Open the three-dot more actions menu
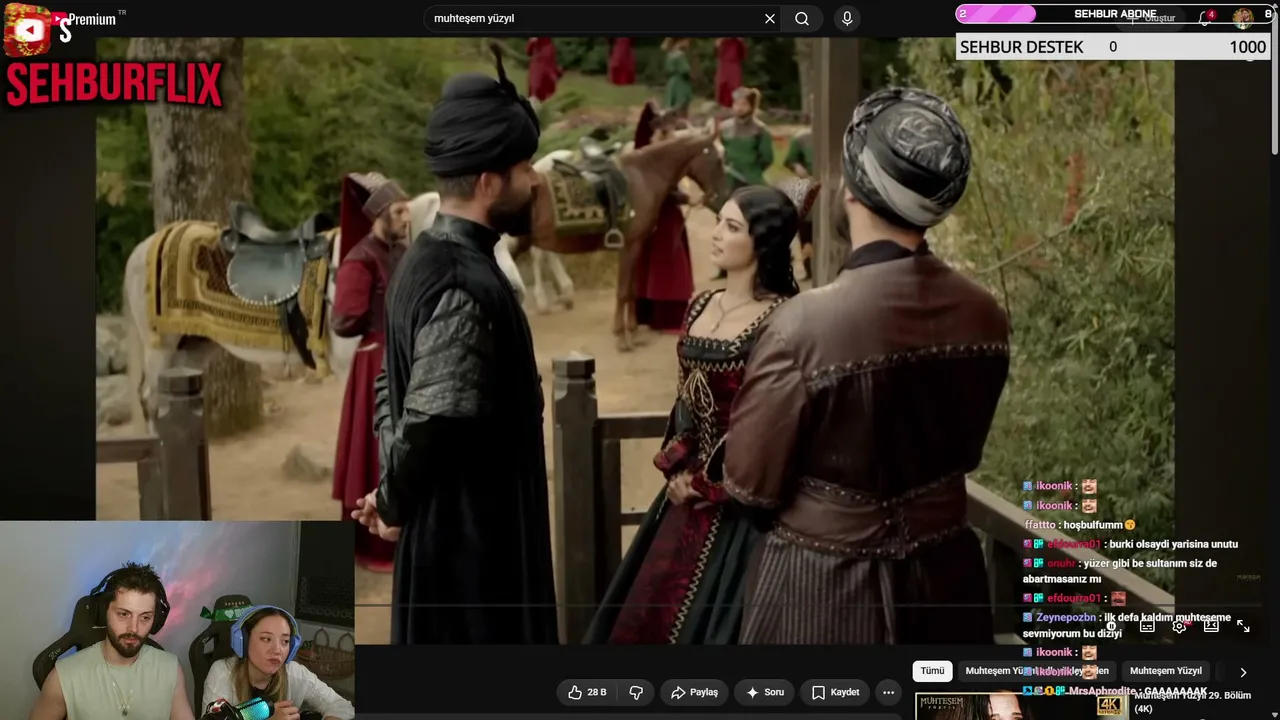This screenshot has width=1280, height=720. [888, 692]
